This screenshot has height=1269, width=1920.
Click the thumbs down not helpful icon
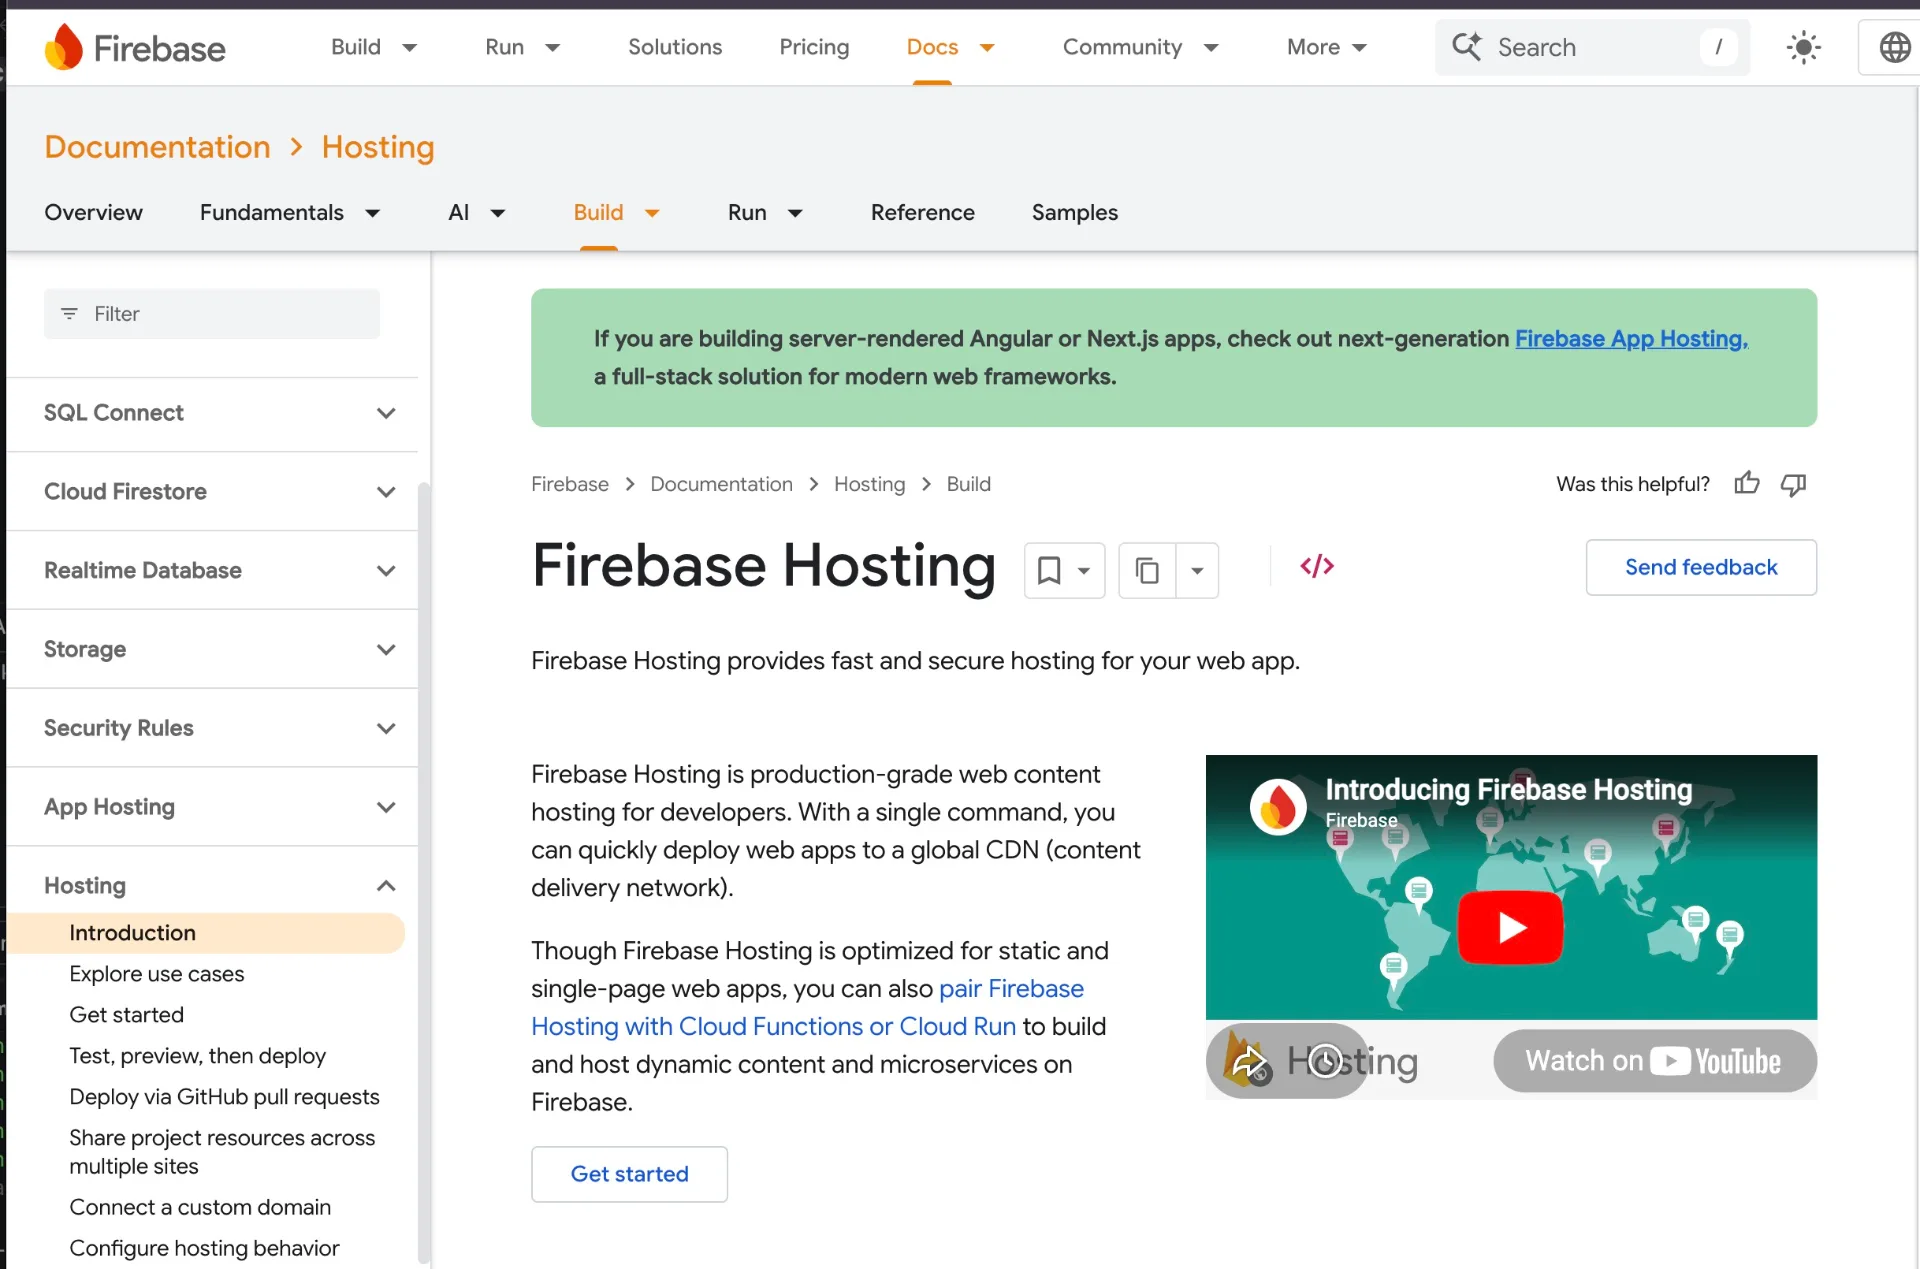click(x=1794, y=484)
